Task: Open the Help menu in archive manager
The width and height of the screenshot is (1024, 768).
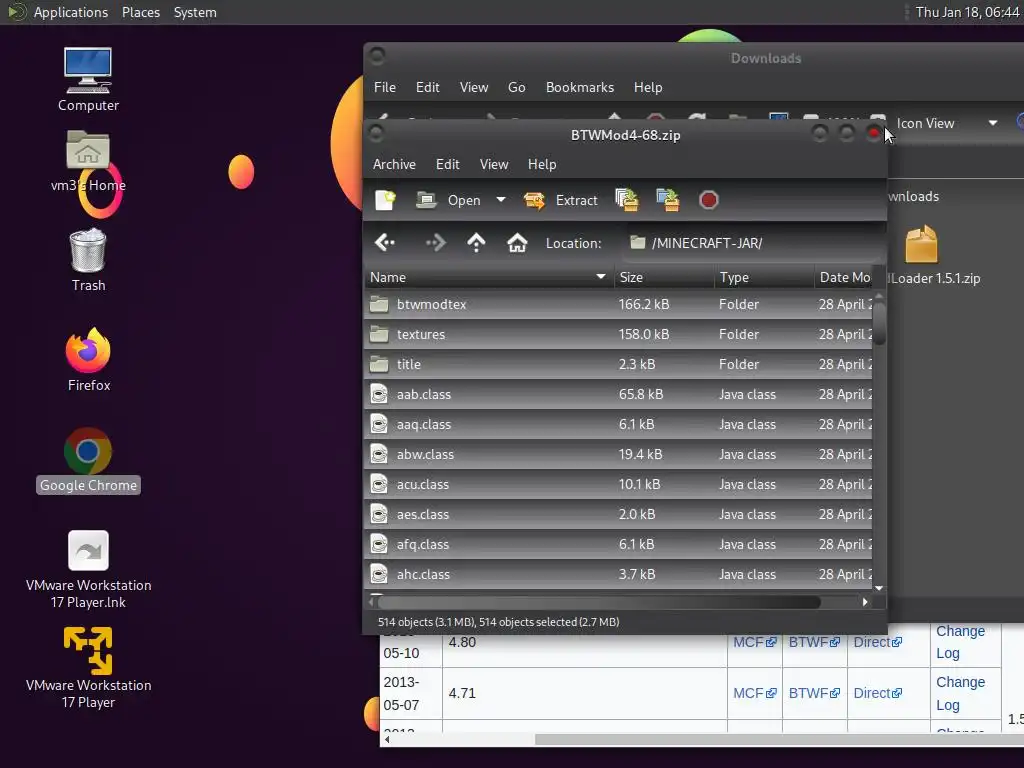Action: 542,165
